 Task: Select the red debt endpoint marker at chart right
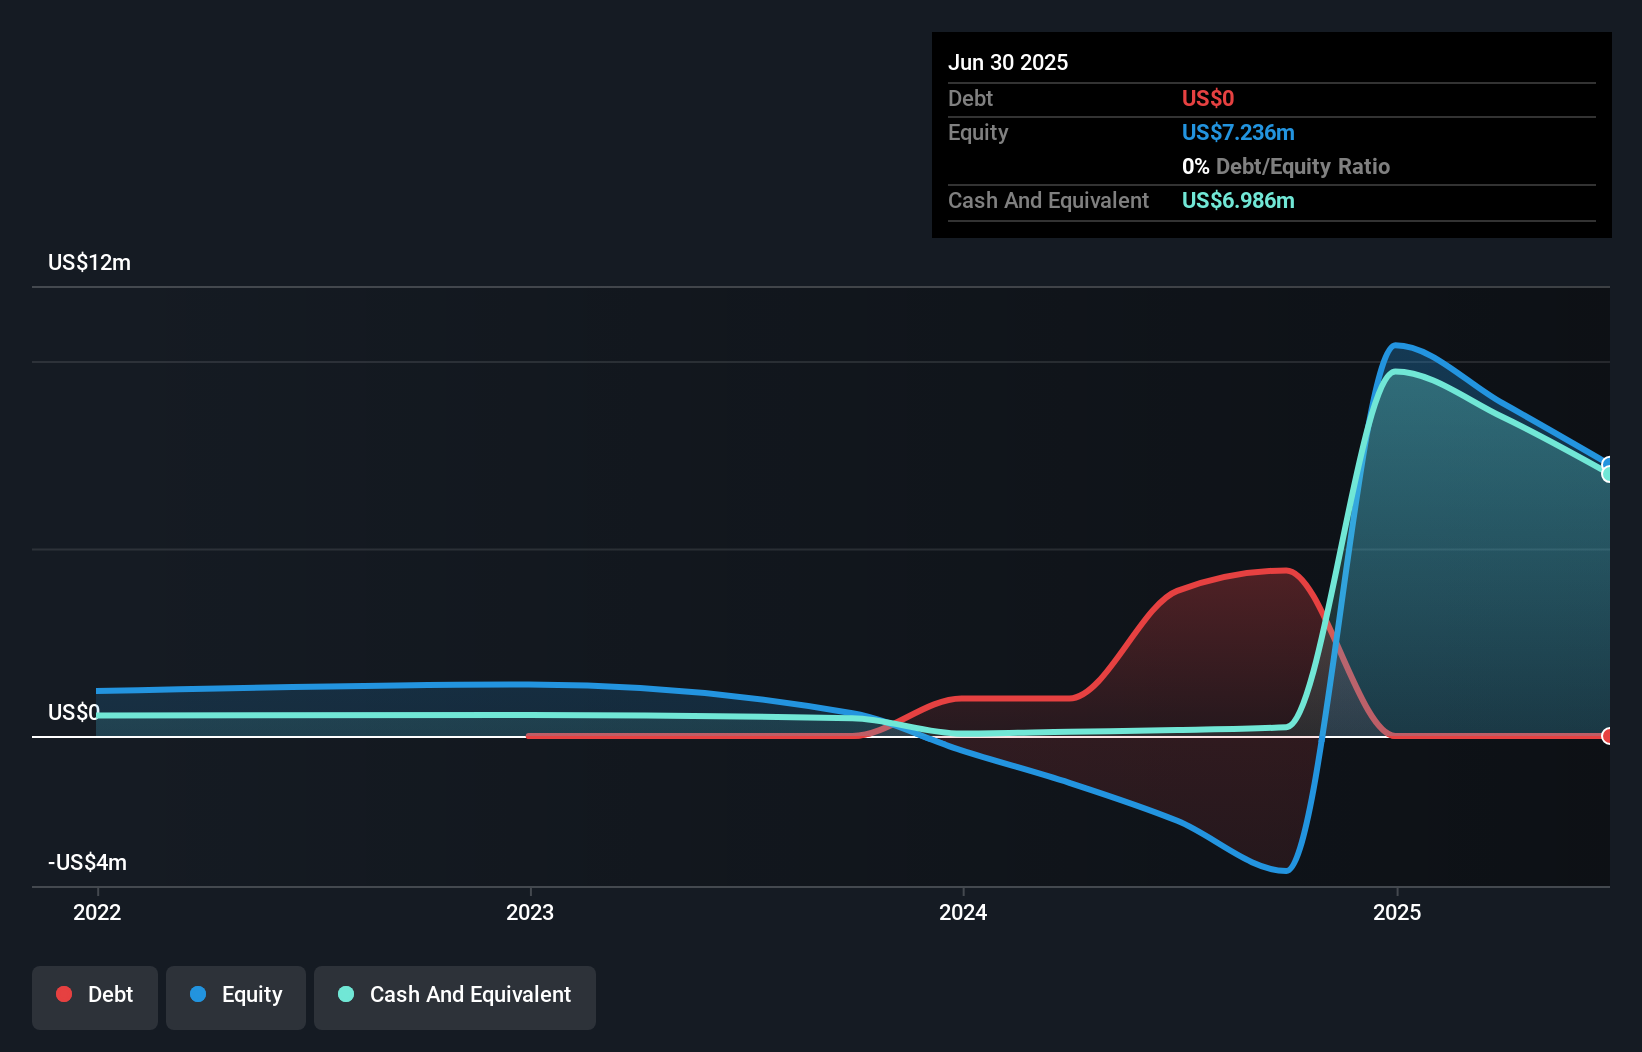click(x=1607, y=735)
